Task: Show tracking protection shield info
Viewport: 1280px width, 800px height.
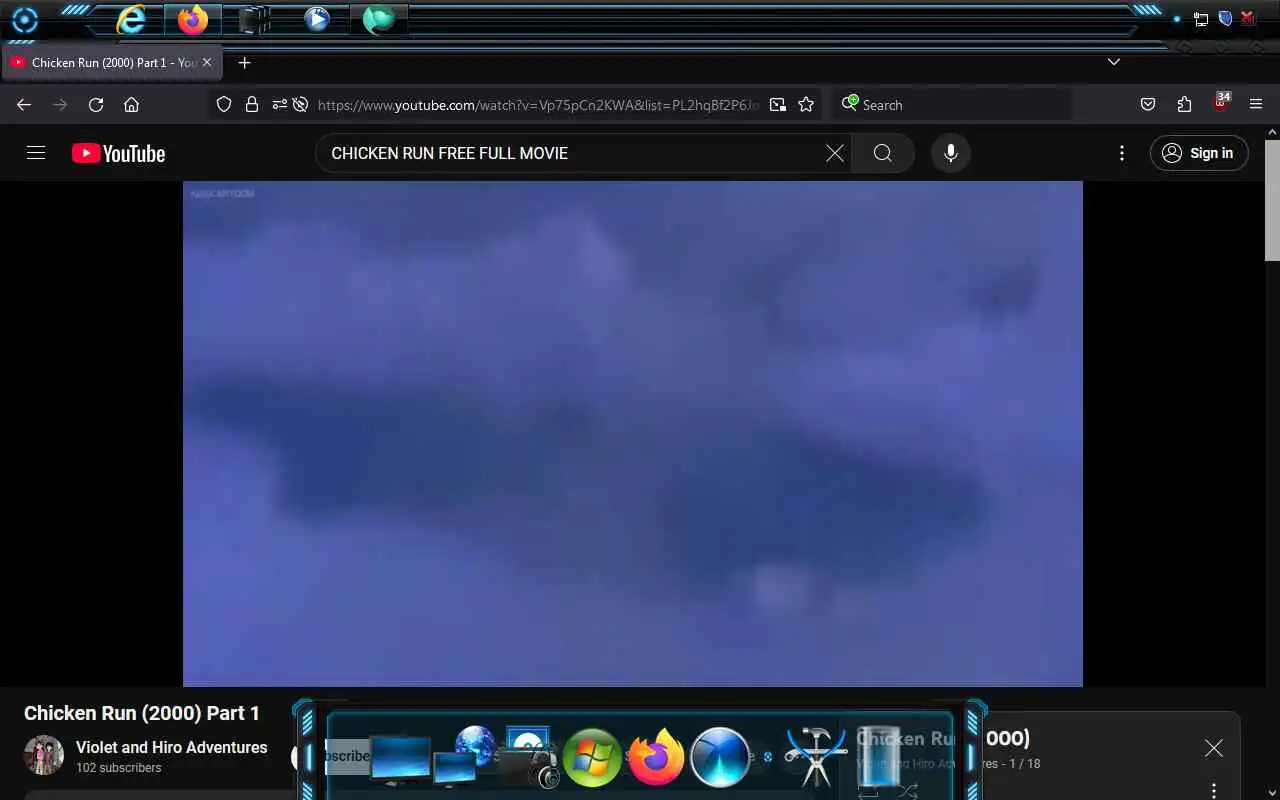Action: (224, 105)
